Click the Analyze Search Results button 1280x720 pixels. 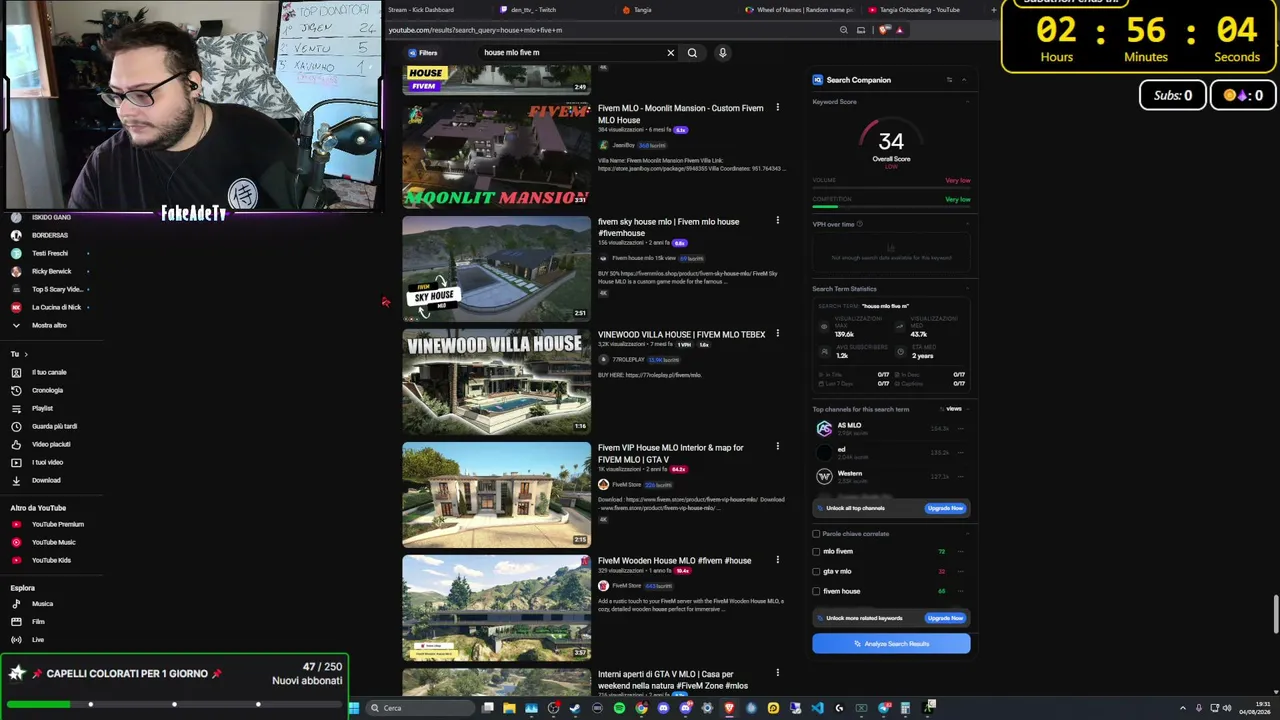tap(891, 644)
